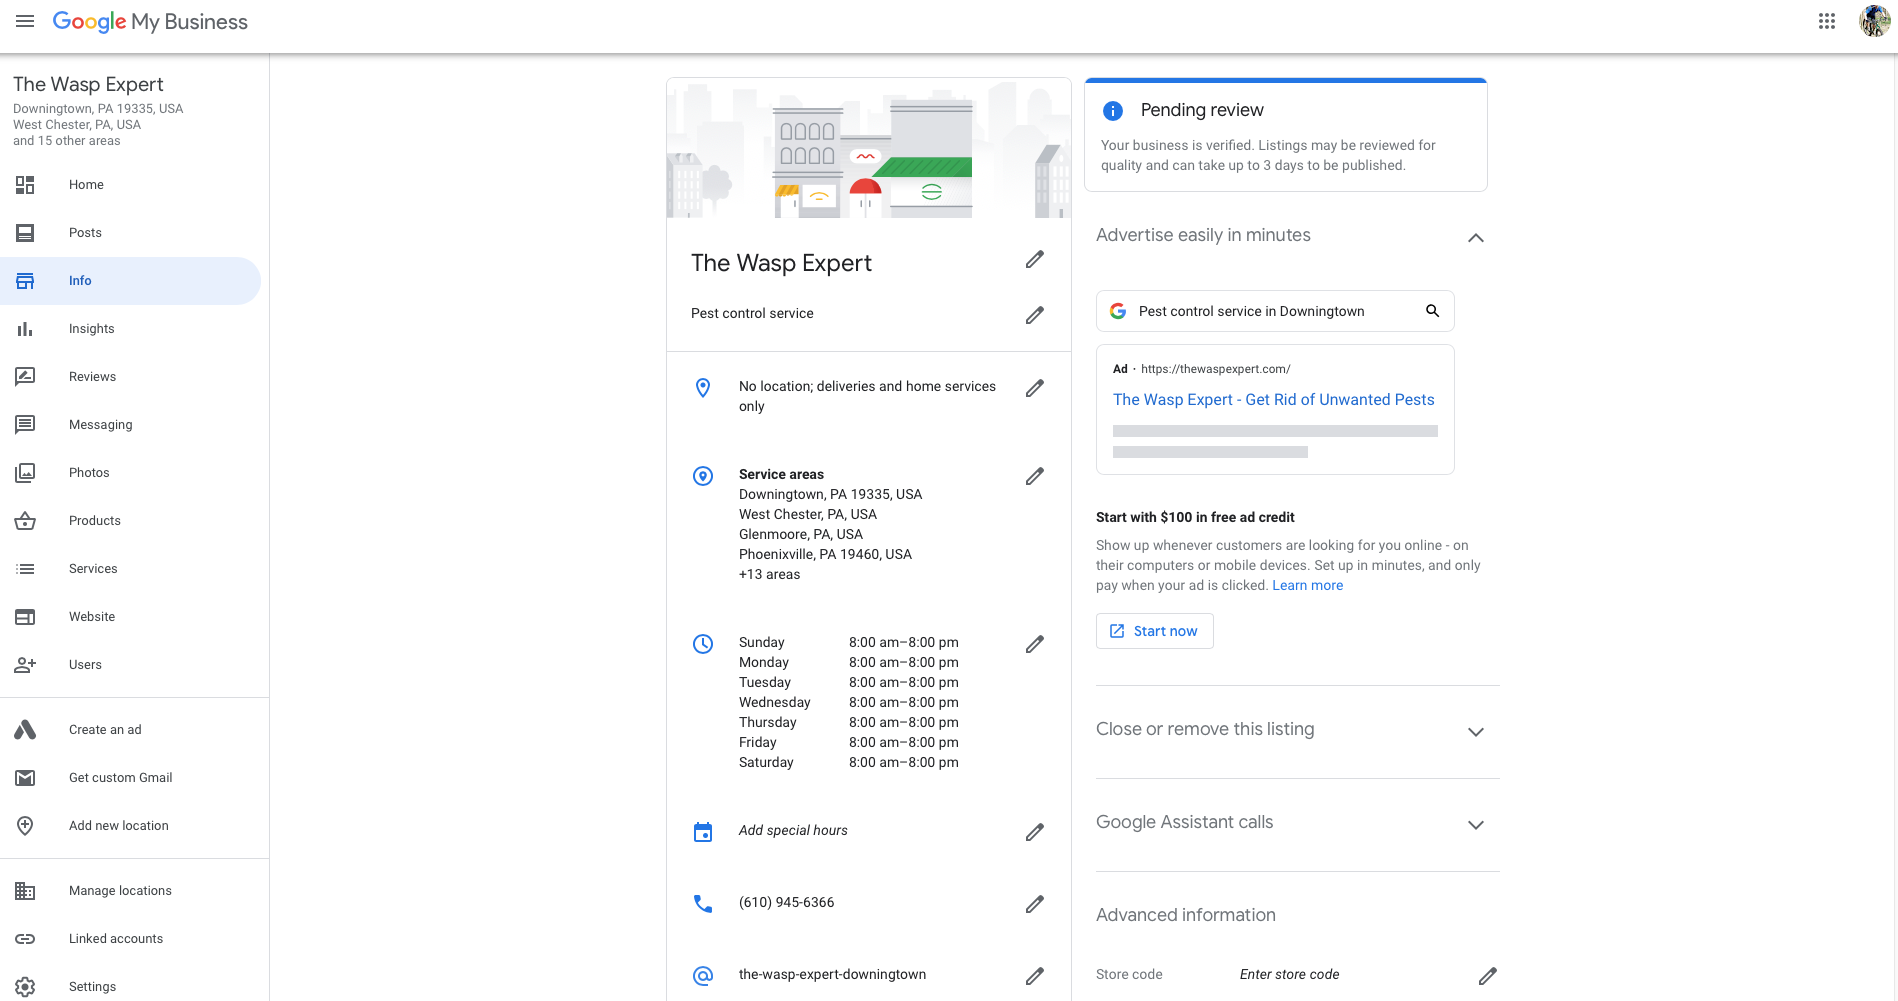Click the Enter store code field
Image resolution: width=1898 pixels, height=1001 pixels.
pos(1289,975)
